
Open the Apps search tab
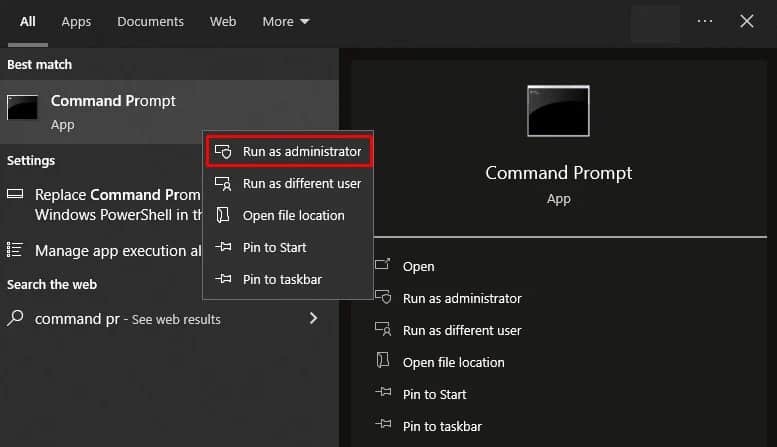[76, 22]
